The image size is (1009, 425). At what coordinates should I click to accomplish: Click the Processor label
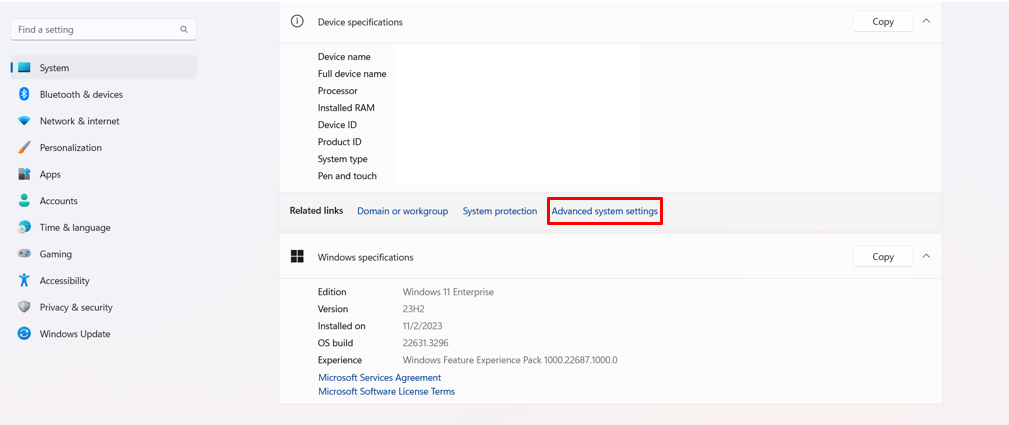[x=337, y=91]
